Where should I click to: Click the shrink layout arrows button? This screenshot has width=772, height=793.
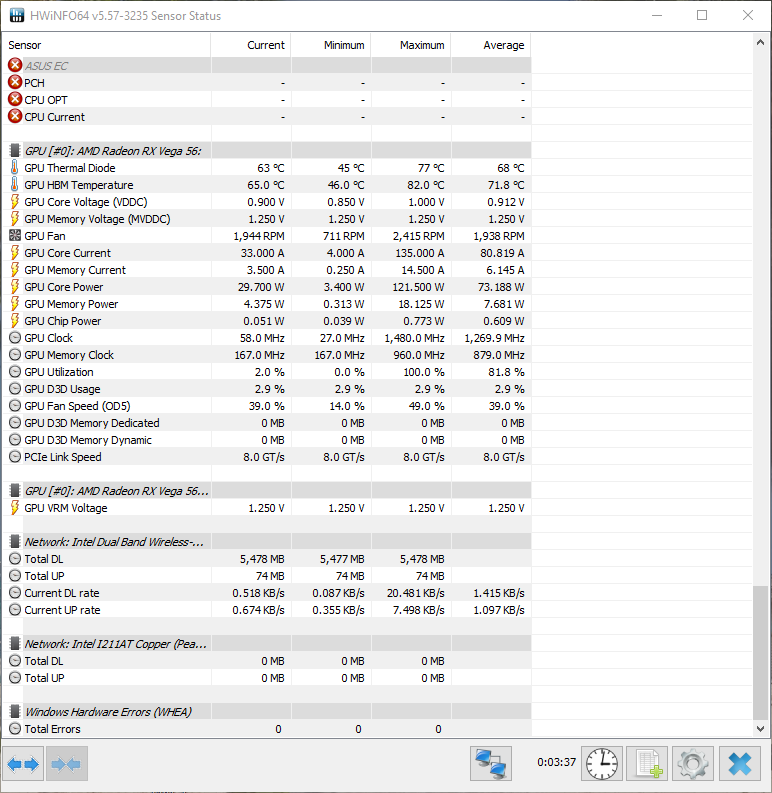(67, 764)
